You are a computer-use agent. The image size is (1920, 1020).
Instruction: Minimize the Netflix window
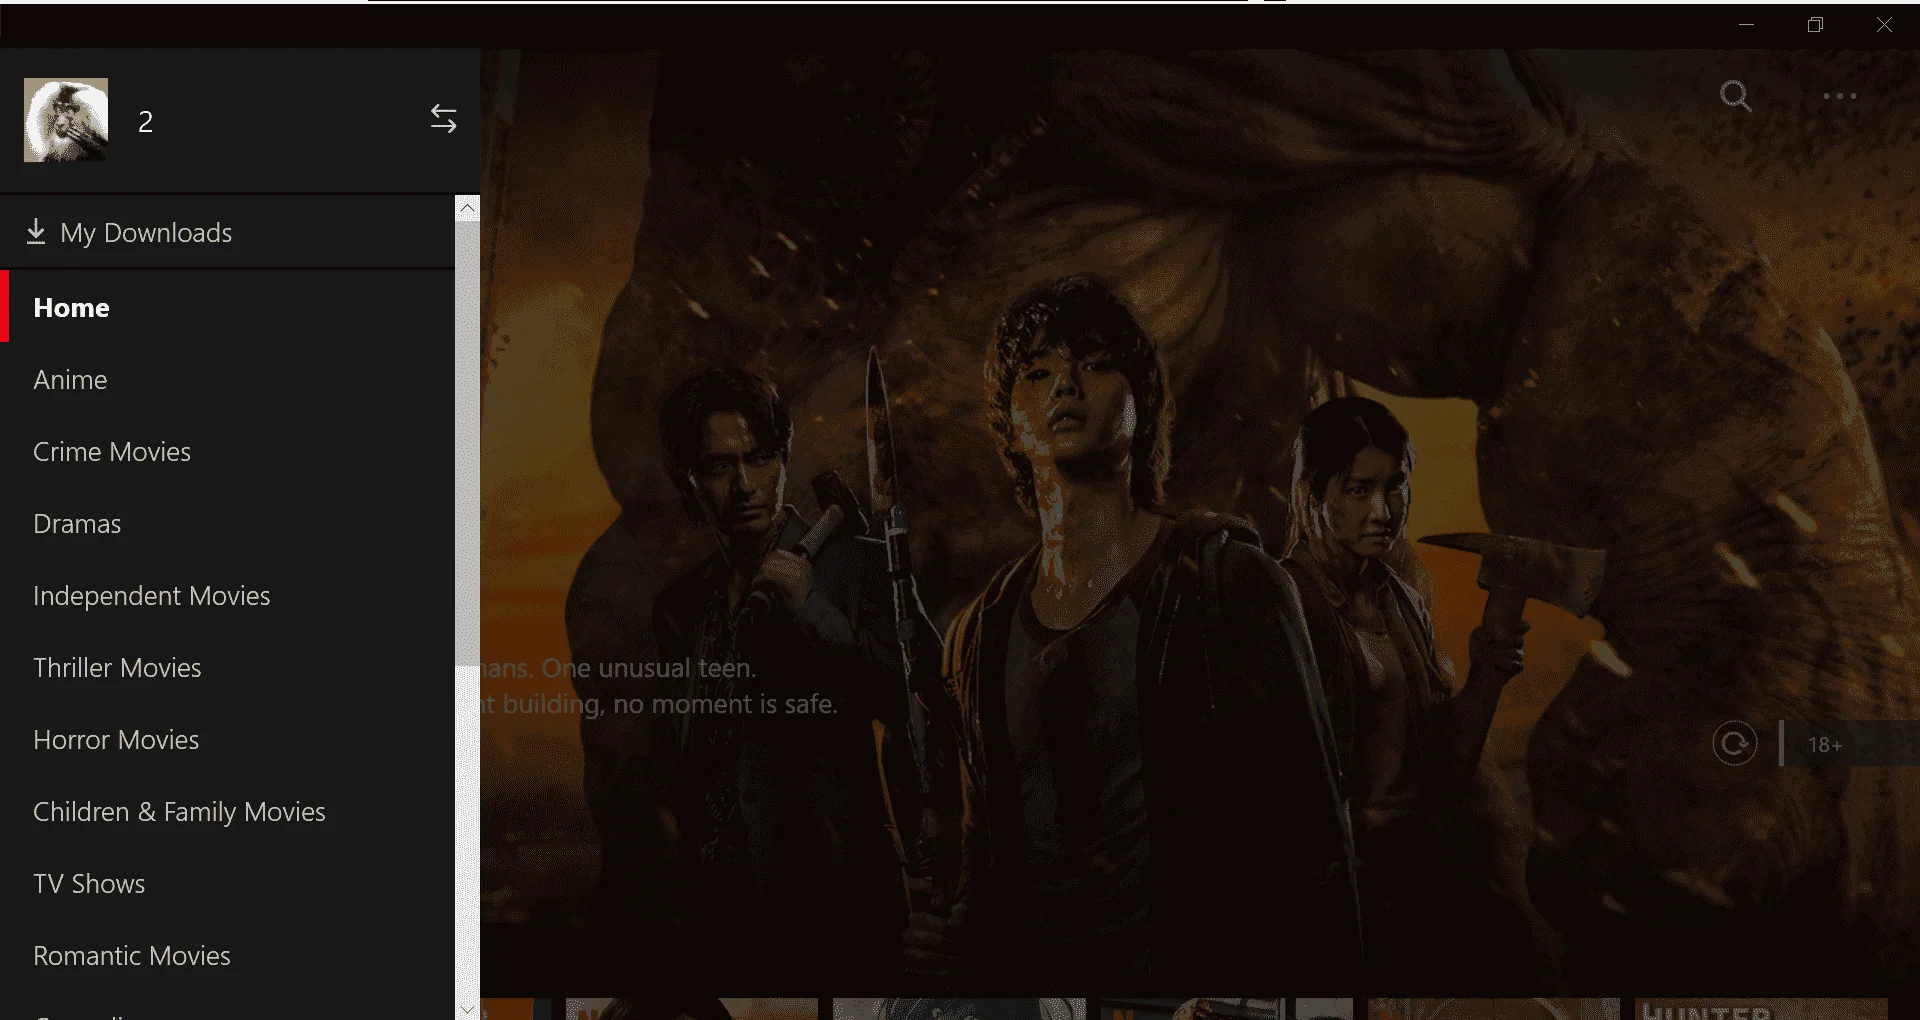[x=1747, y=25]
